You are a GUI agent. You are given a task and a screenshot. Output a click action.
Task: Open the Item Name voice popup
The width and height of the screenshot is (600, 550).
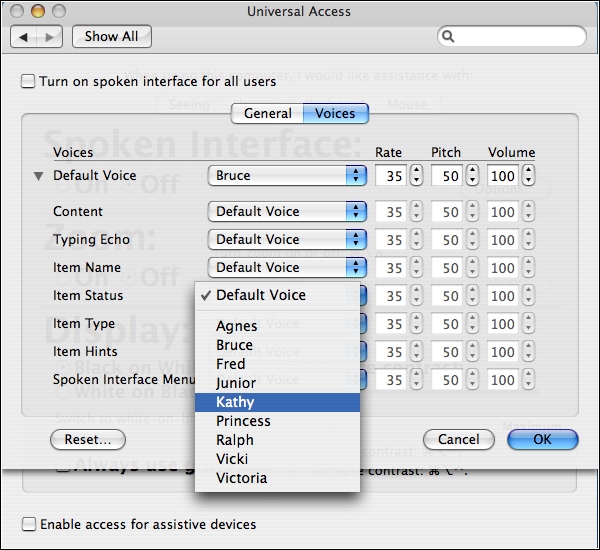[x=287, y=267]
